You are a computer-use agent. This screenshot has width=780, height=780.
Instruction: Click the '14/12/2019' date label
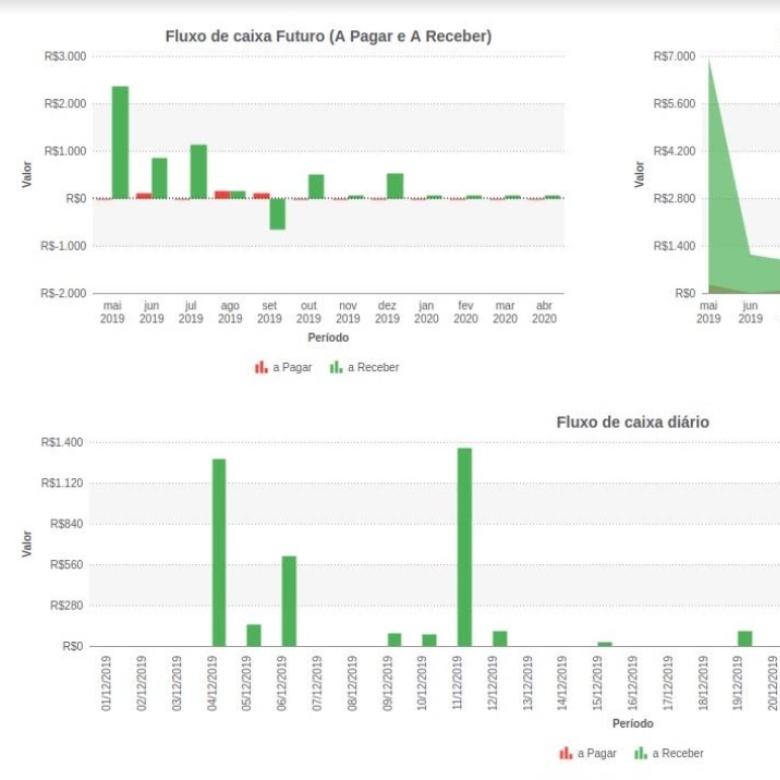point(562,683)
